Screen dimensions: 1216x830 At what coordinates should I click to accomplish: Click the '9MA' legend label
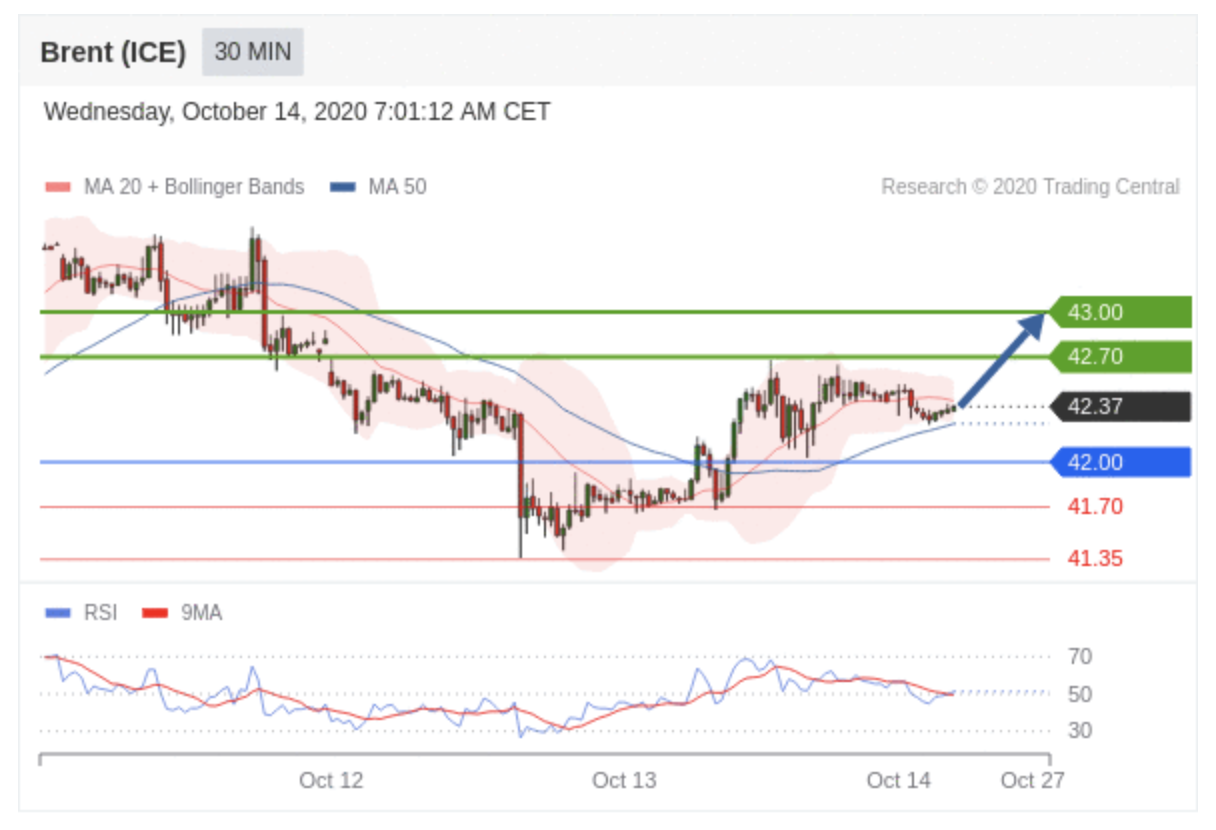(201, 613)
